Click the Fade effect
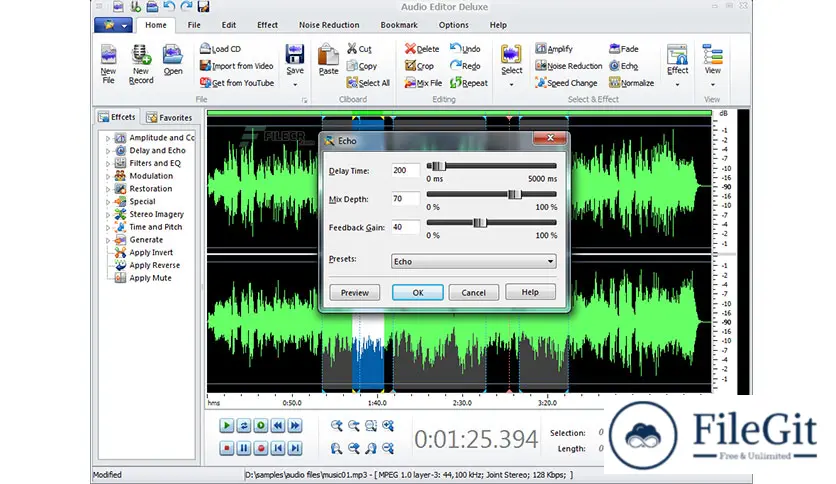The image size is (836, 484). [624, 49]
